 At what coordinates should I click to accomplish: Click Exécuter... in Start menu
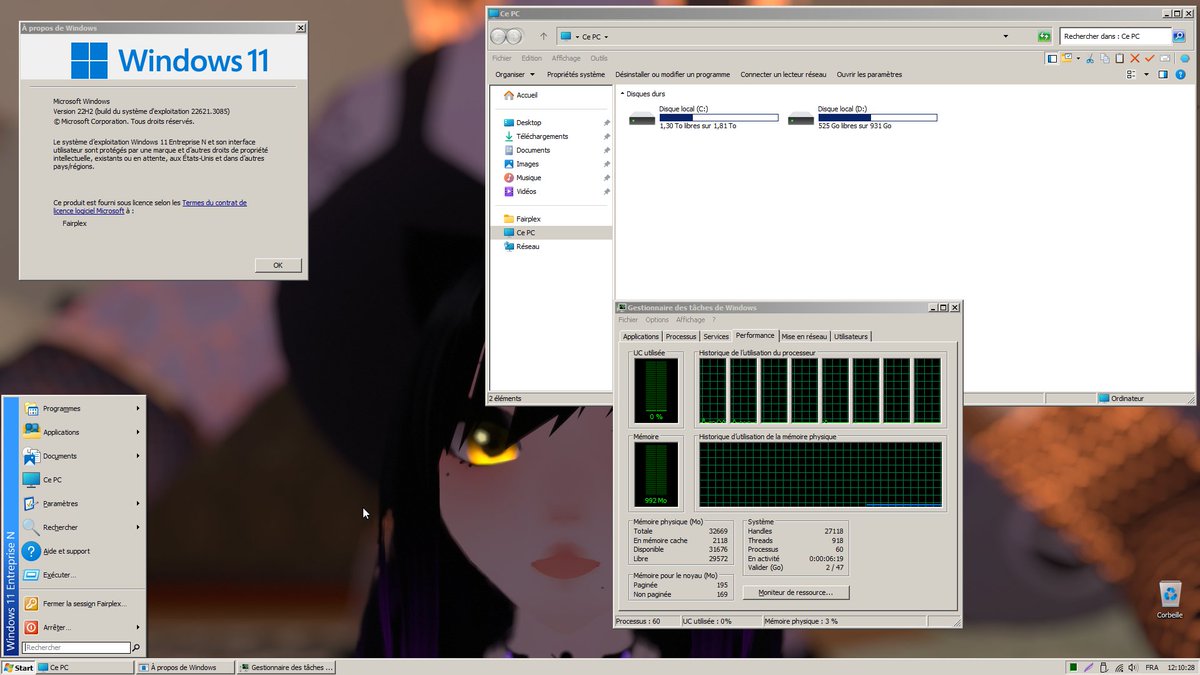(82, 575)
